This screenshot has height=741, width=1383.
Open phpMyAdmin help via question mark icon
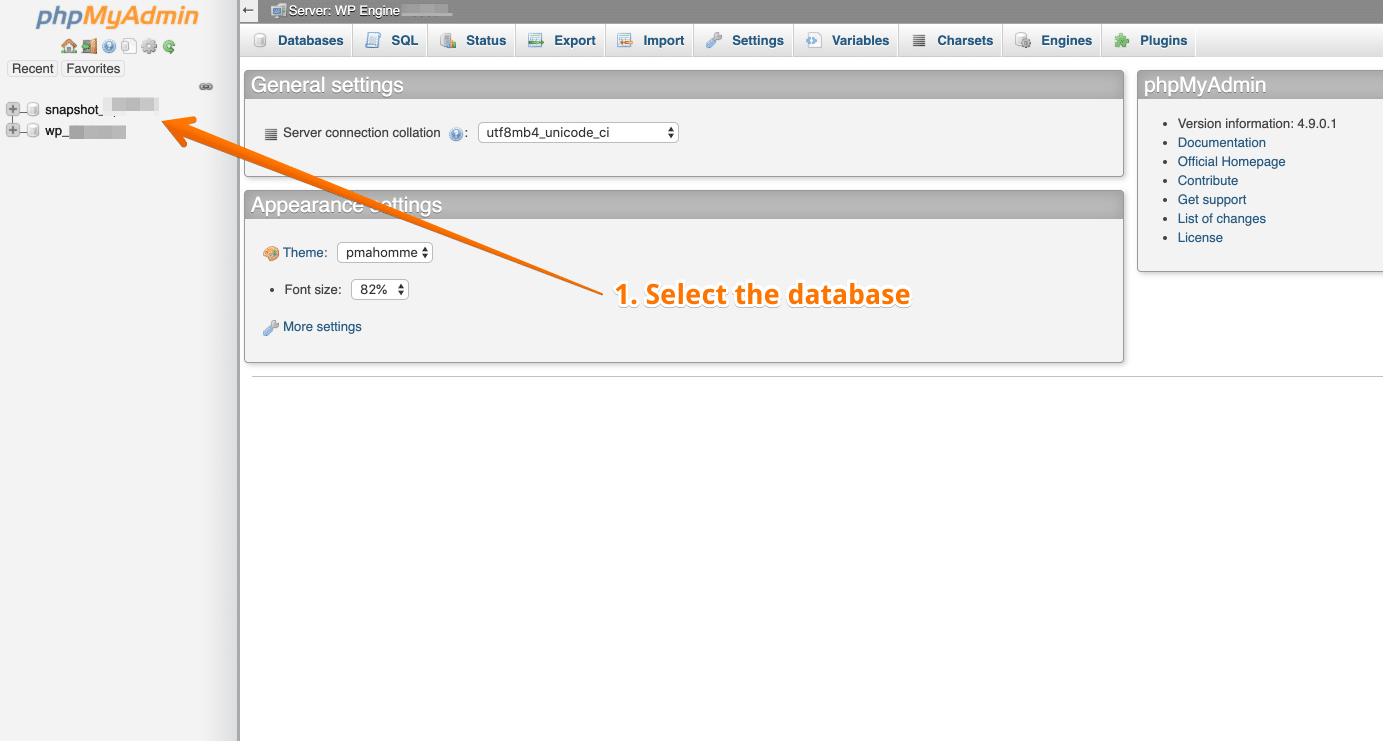pos(109,46)
